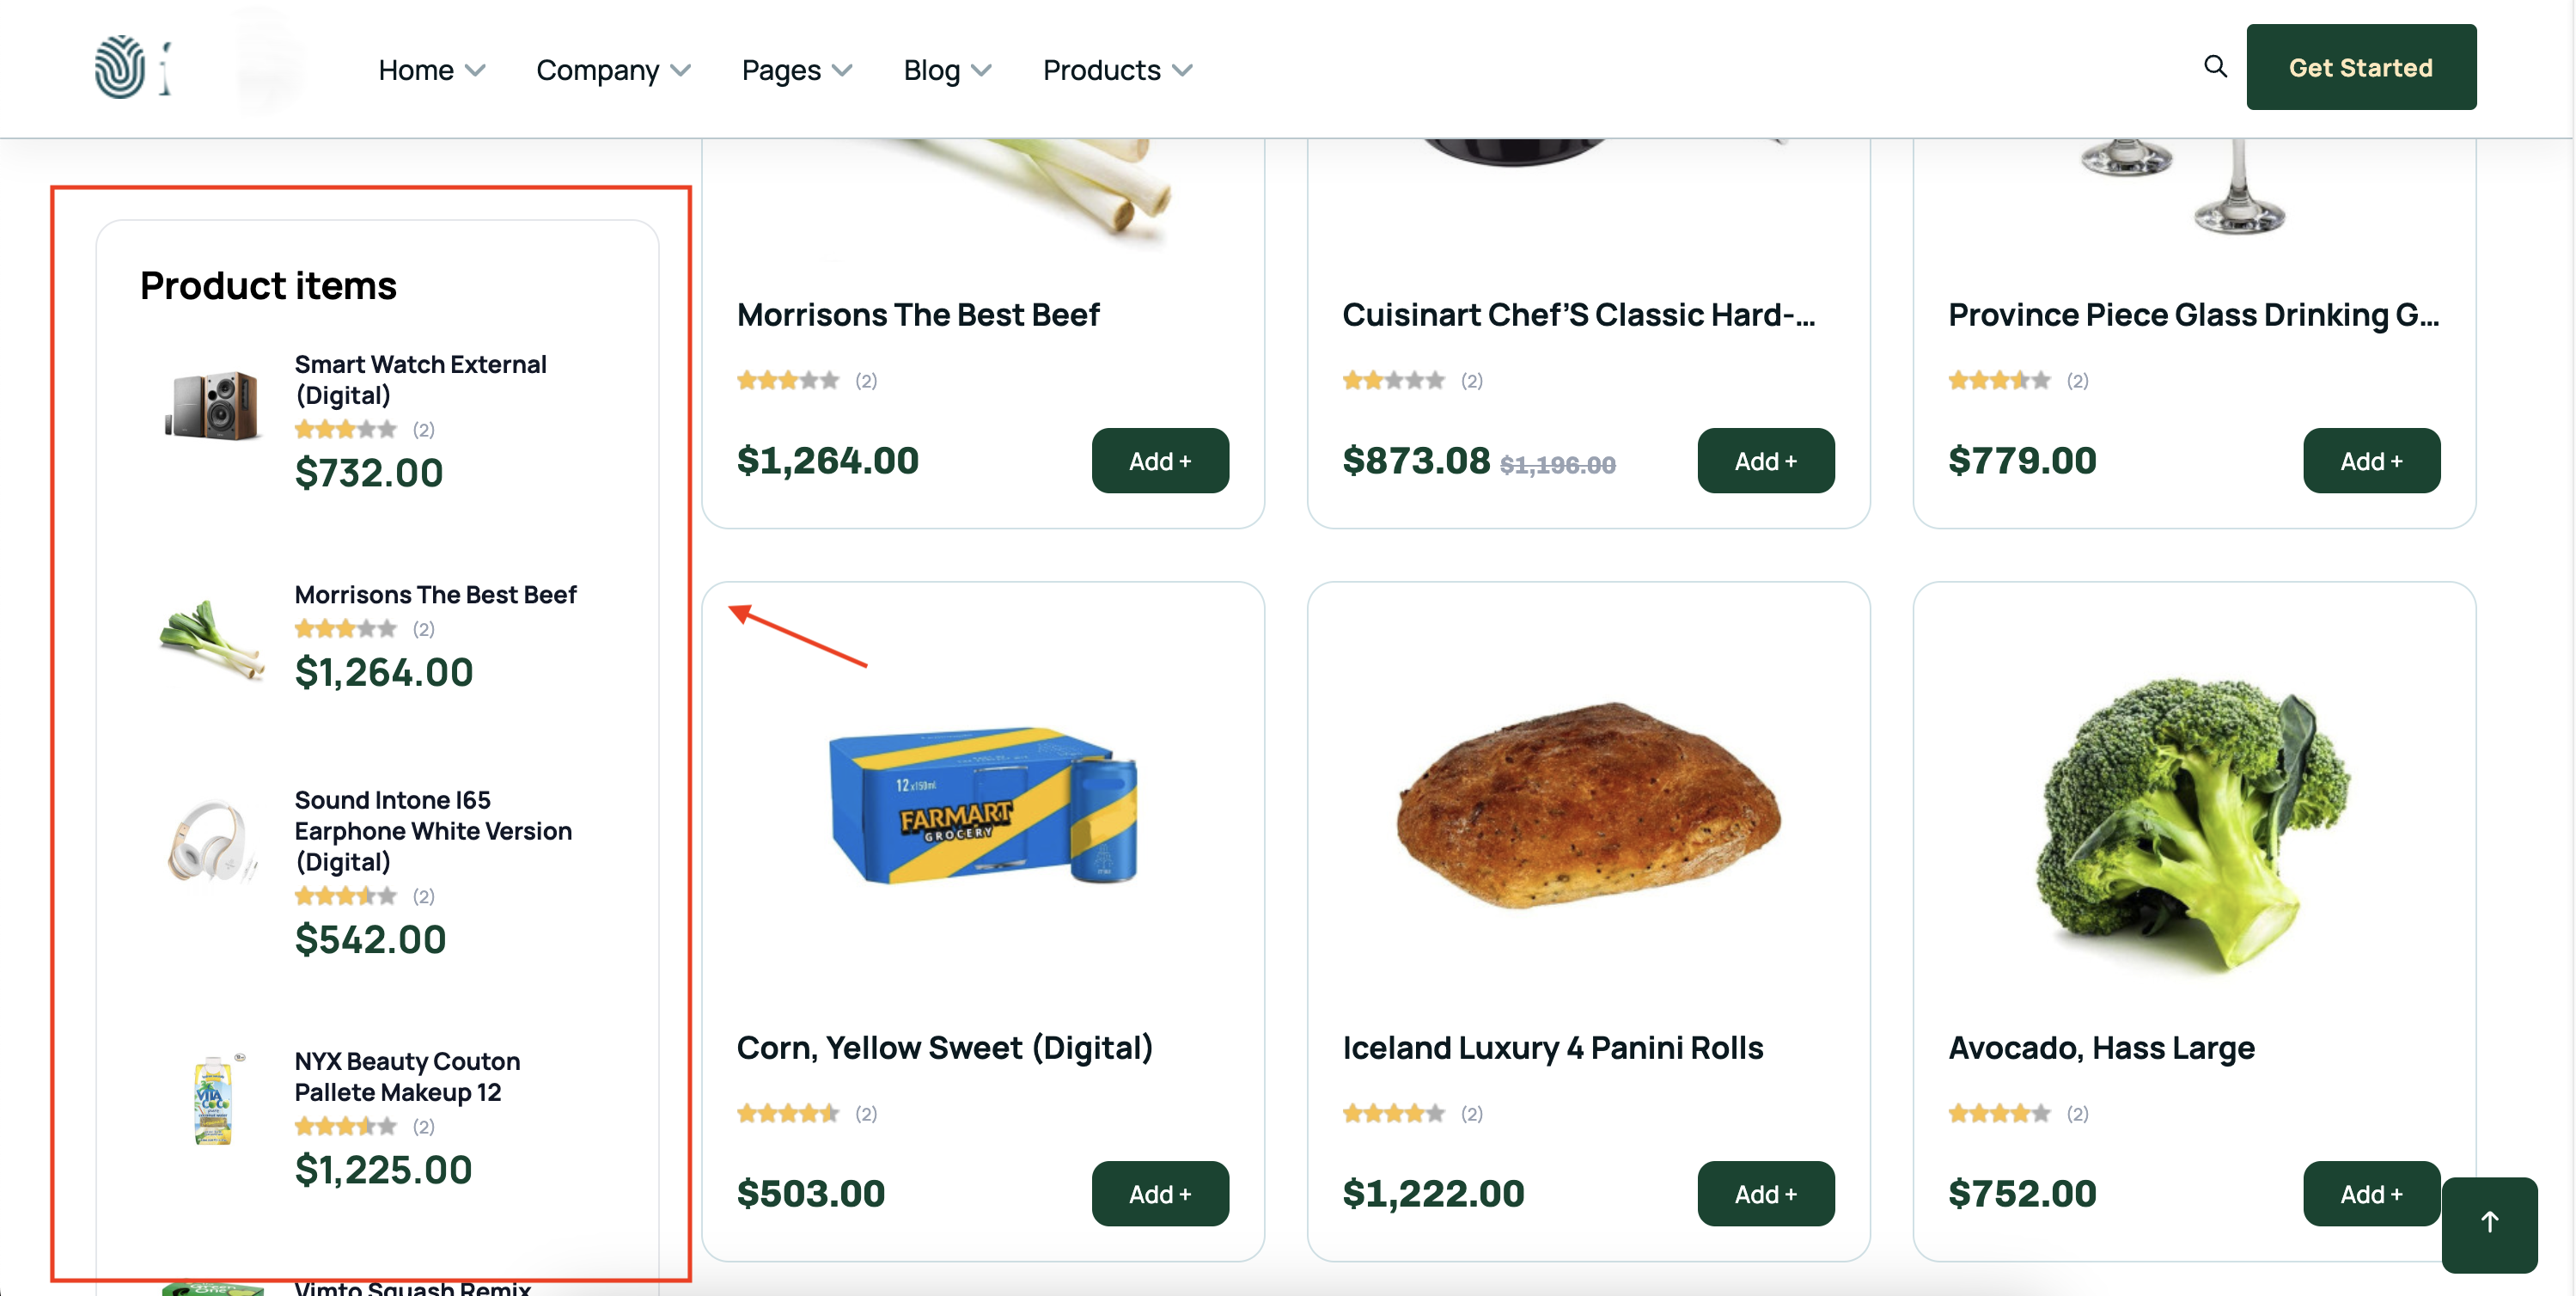Open the Pages menu

click(x=797, y=70)
